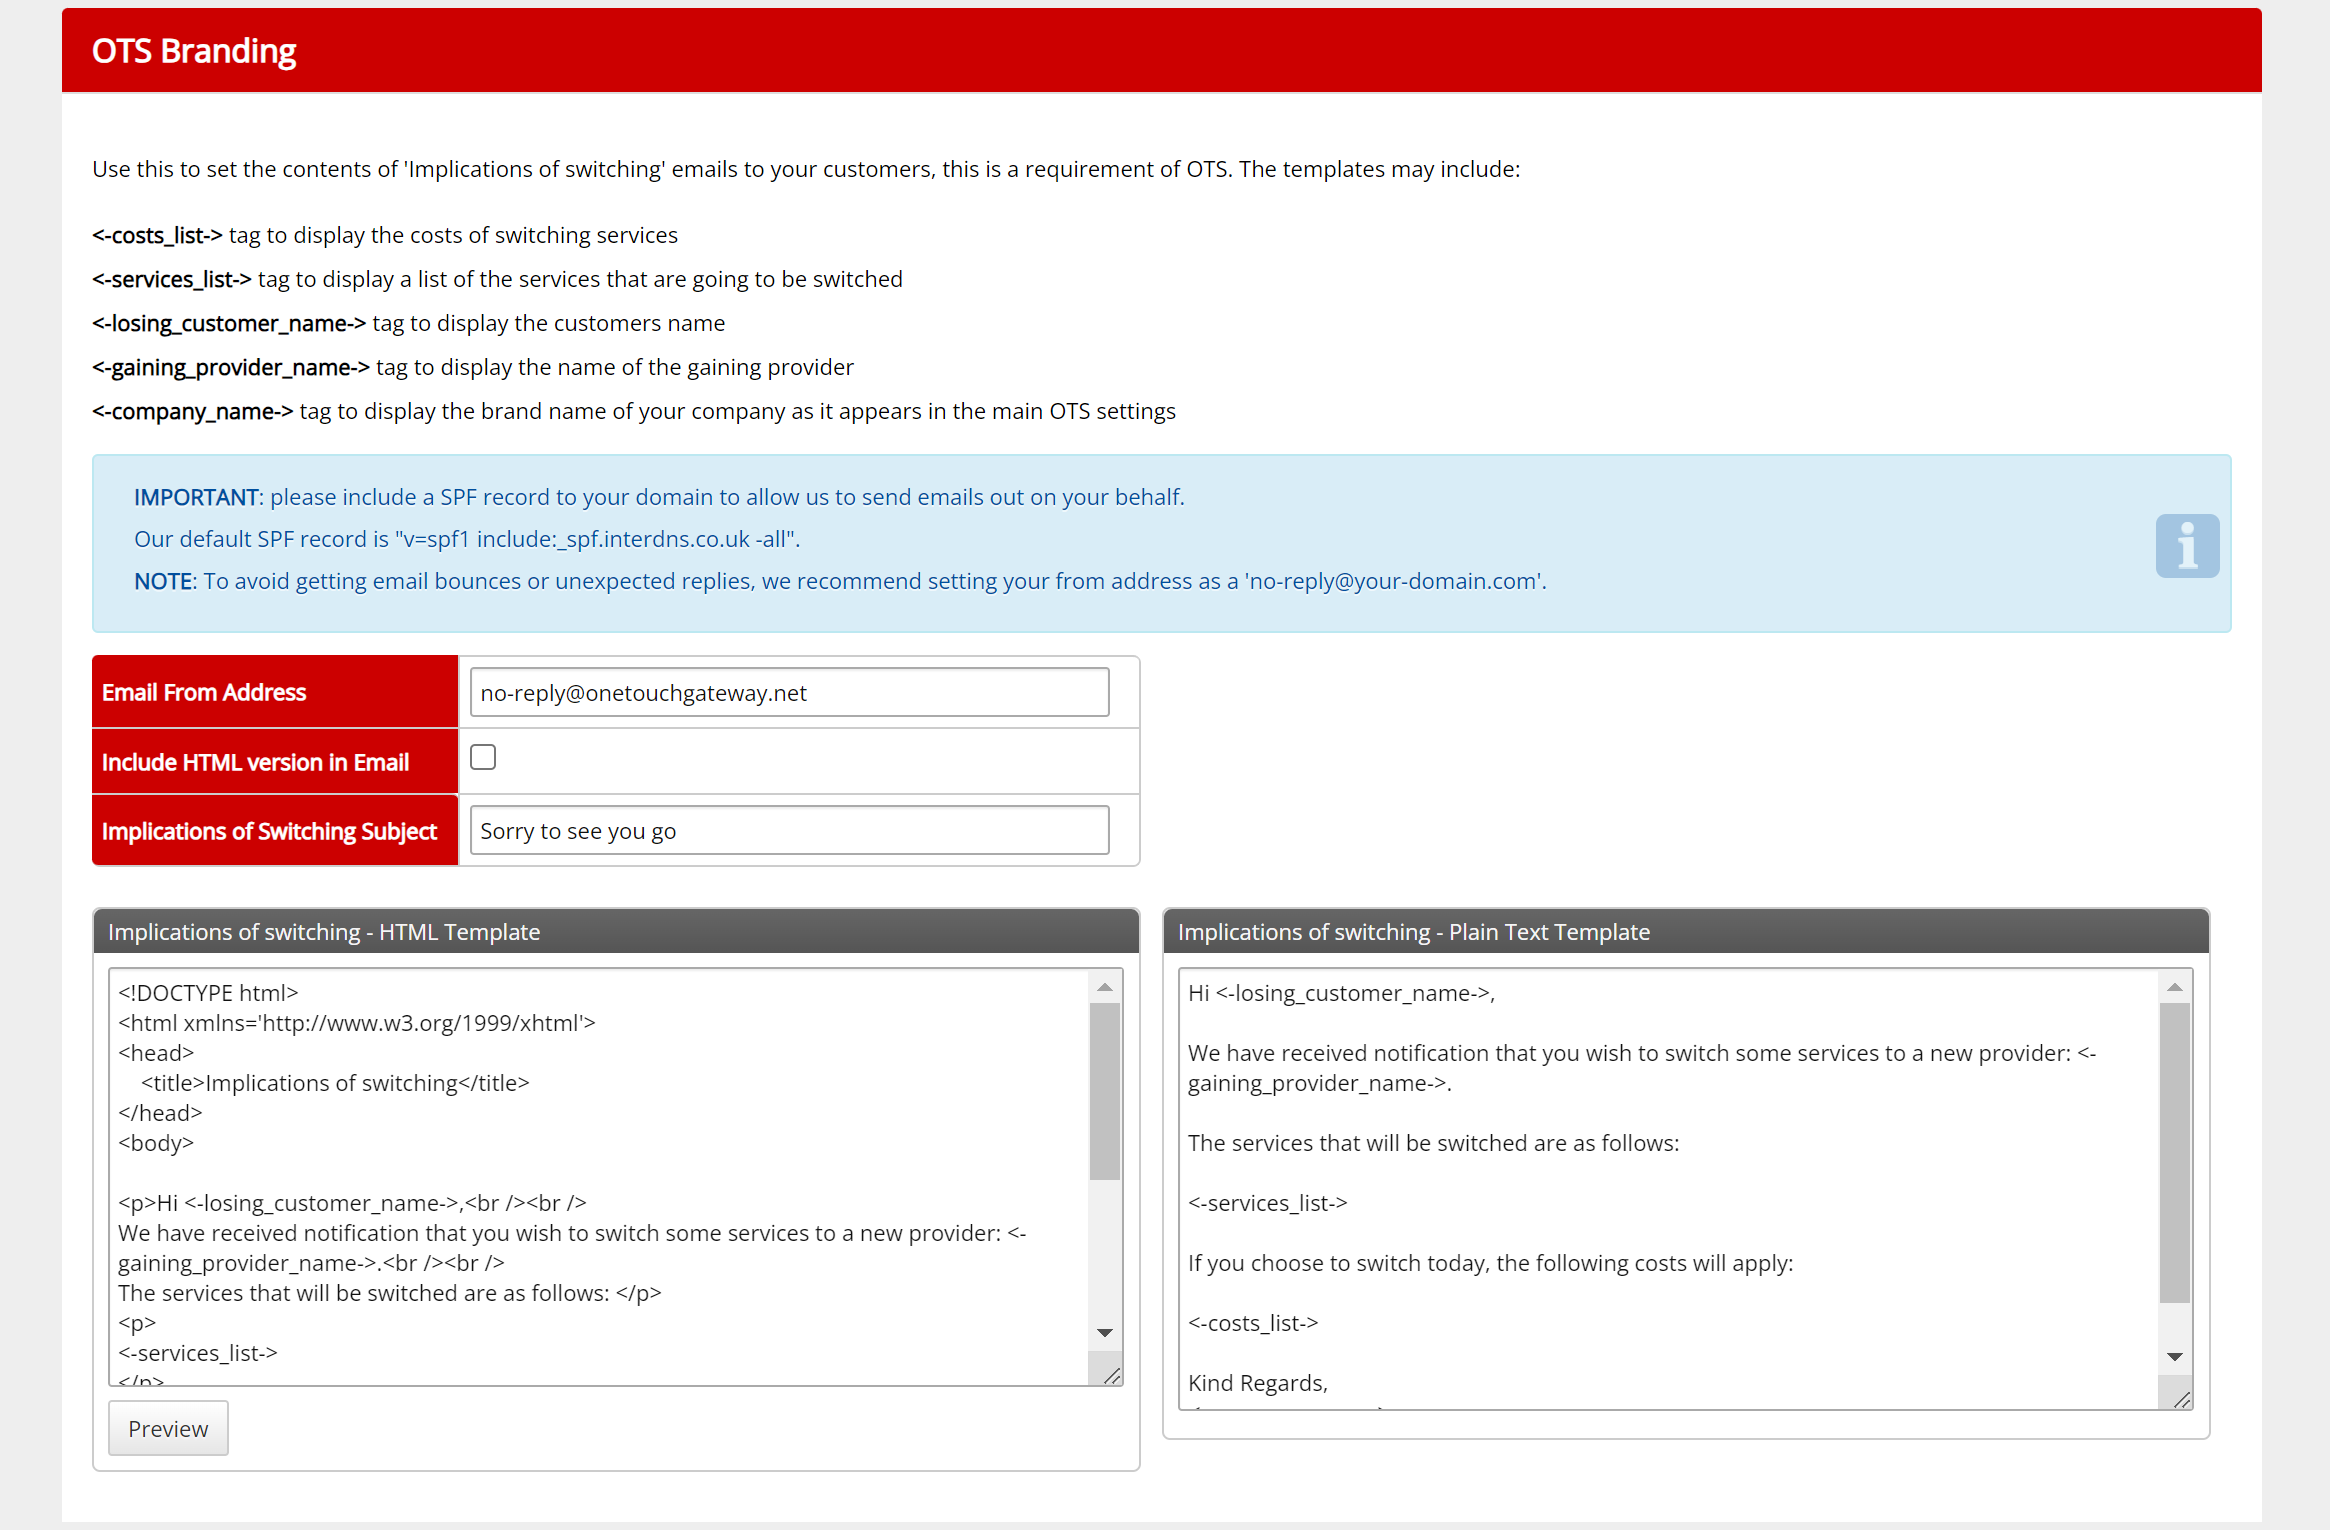This screenshot has width=2330, height=1530.
Task: Click the <!DOCTYPE html> line in HTML template
Action: pyautogui.click(x=208, y=993)
